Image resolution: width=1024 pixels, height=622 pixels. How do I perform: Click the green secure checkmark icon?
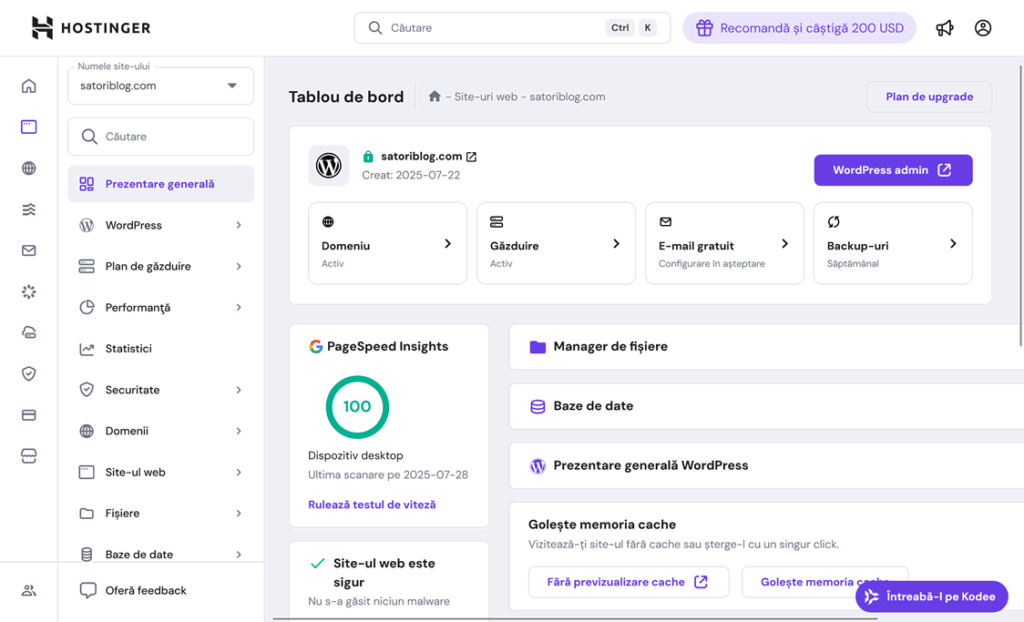point(317,563)
